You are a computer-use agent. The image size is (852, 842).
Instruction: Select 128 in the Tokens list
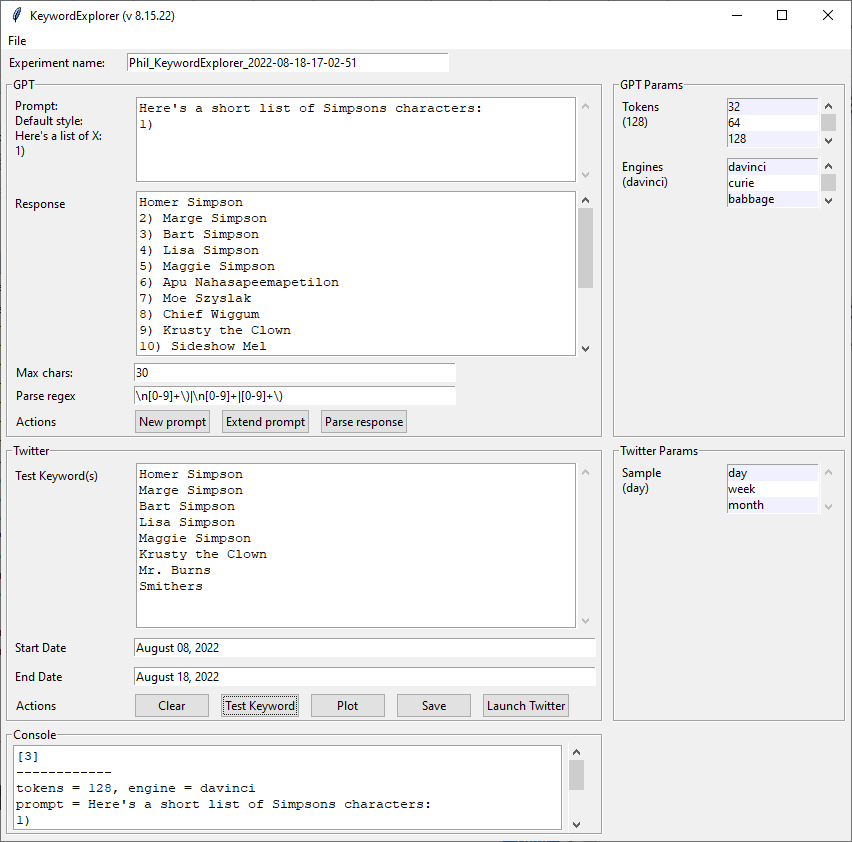click(x=772, y=139)
